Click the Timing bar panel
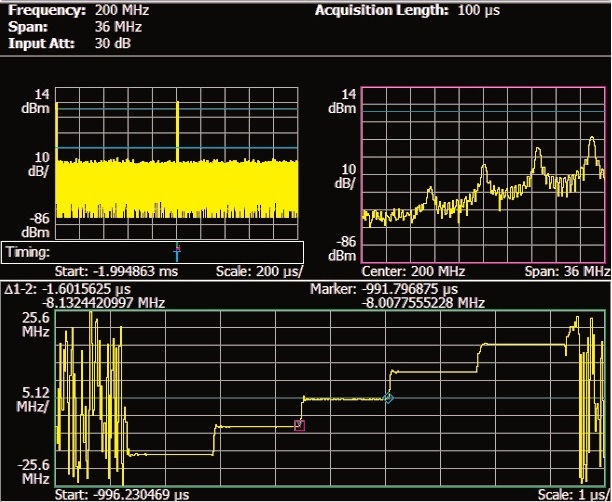 pos(152,253)
